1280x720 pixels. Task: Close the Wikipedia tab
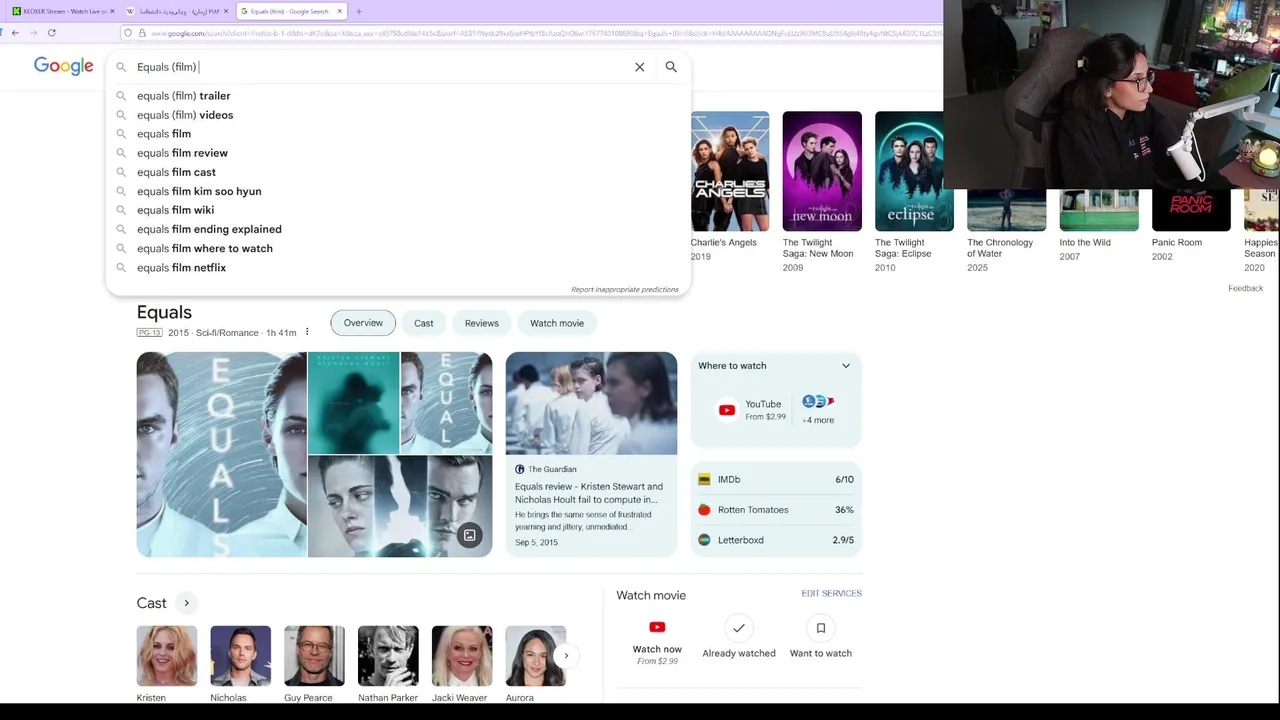[x=227, y=11]
